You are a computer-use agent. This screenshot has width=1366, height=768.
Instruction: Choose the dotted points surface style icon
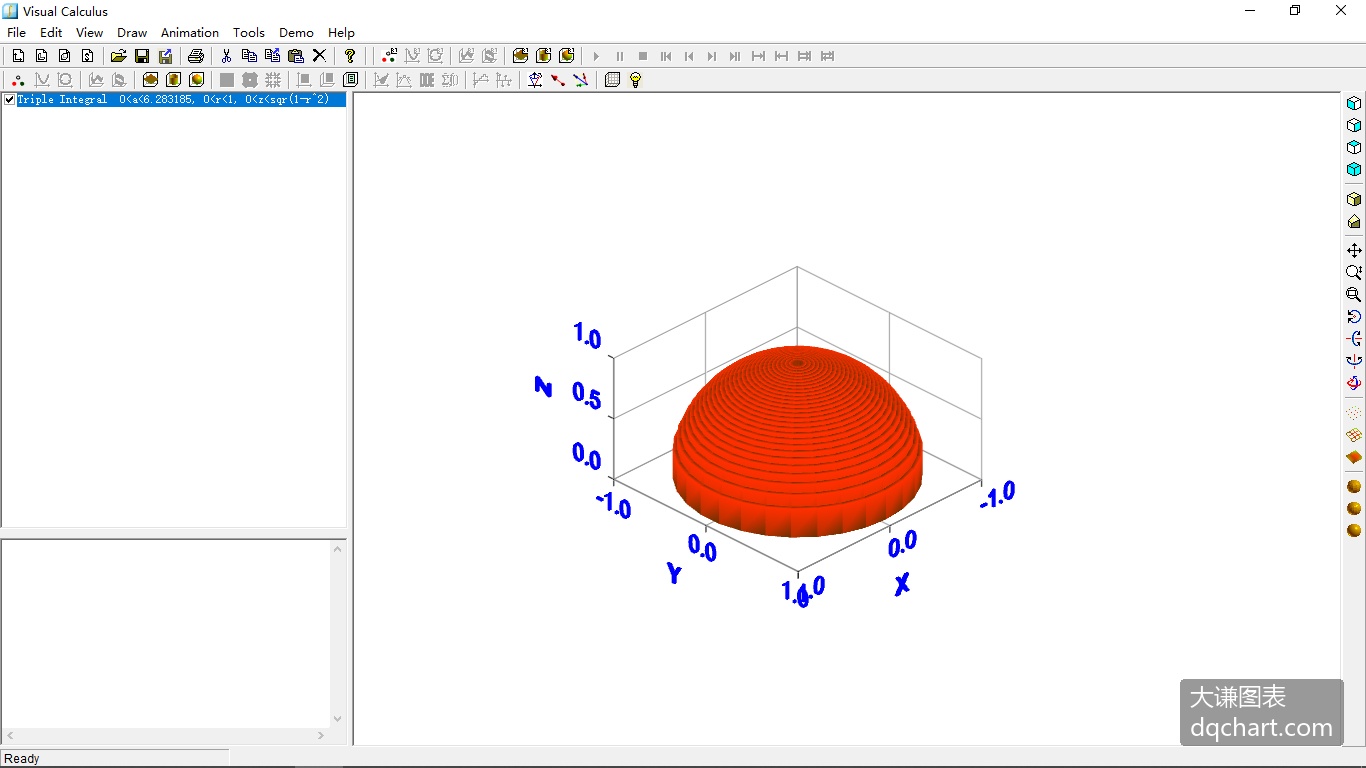click(1354, 413)
